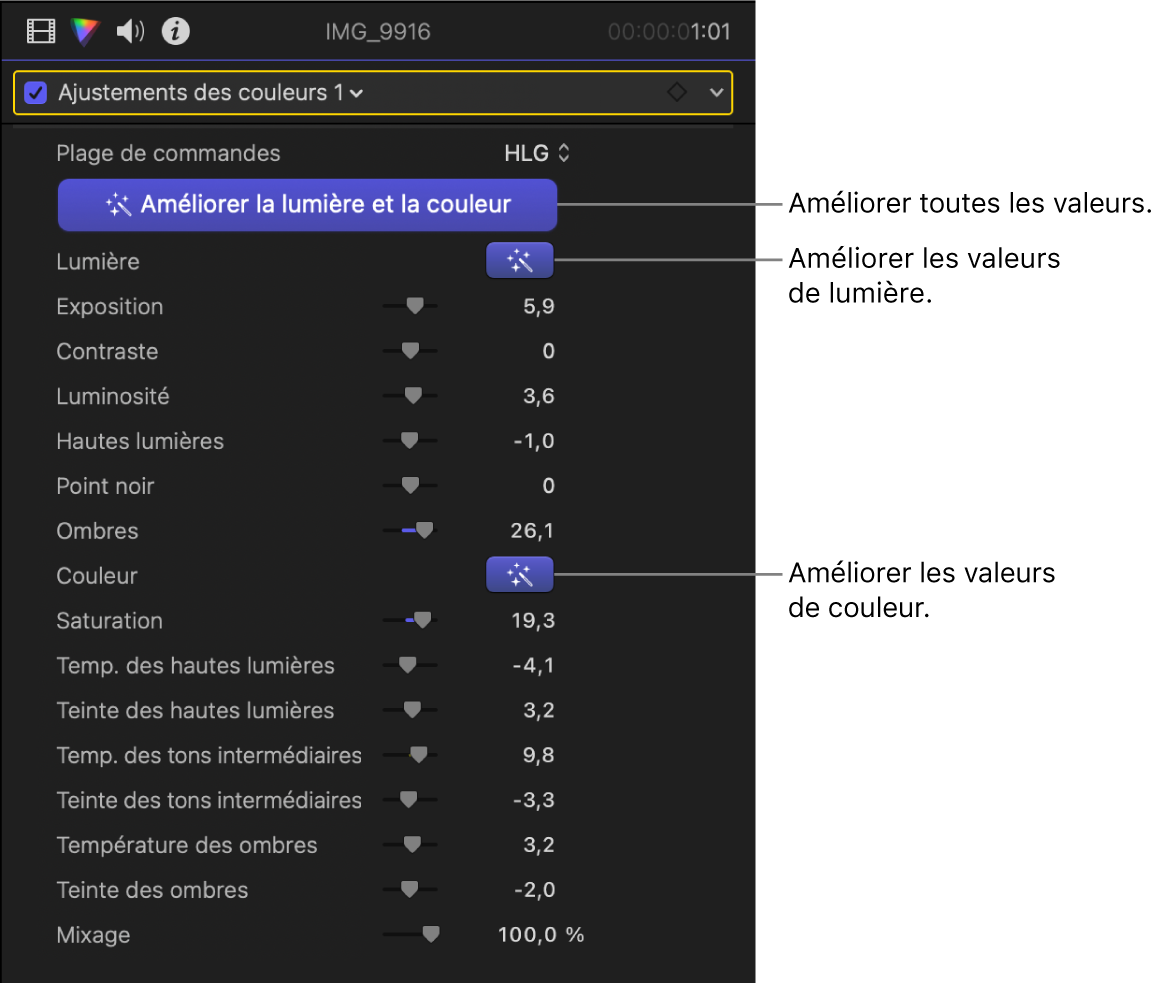
Task: Click the timecode 00:00:01:01 display
Action: click(x=669, y=32)
